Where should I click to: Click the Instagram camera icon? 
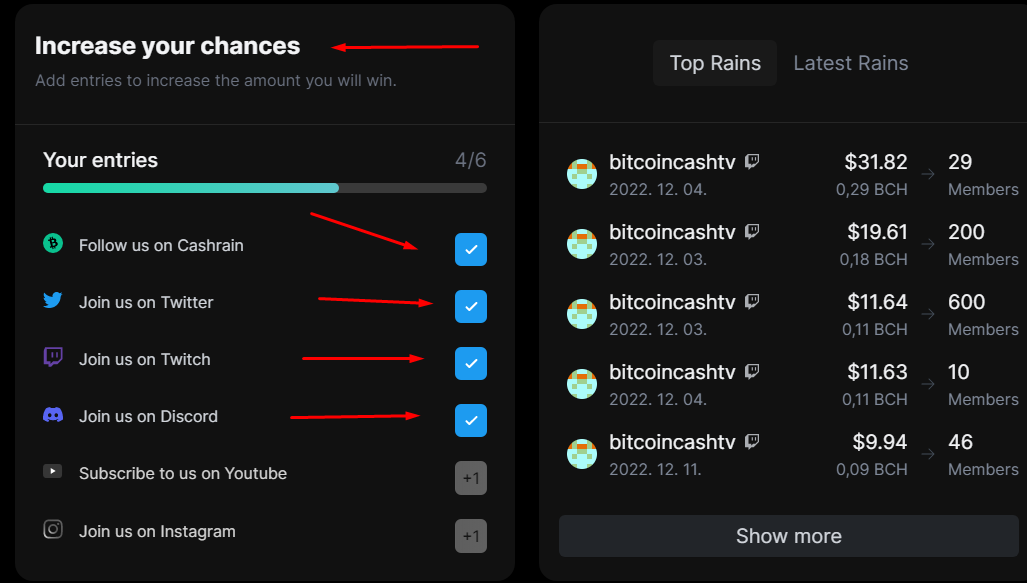click(x=53, y=529)
